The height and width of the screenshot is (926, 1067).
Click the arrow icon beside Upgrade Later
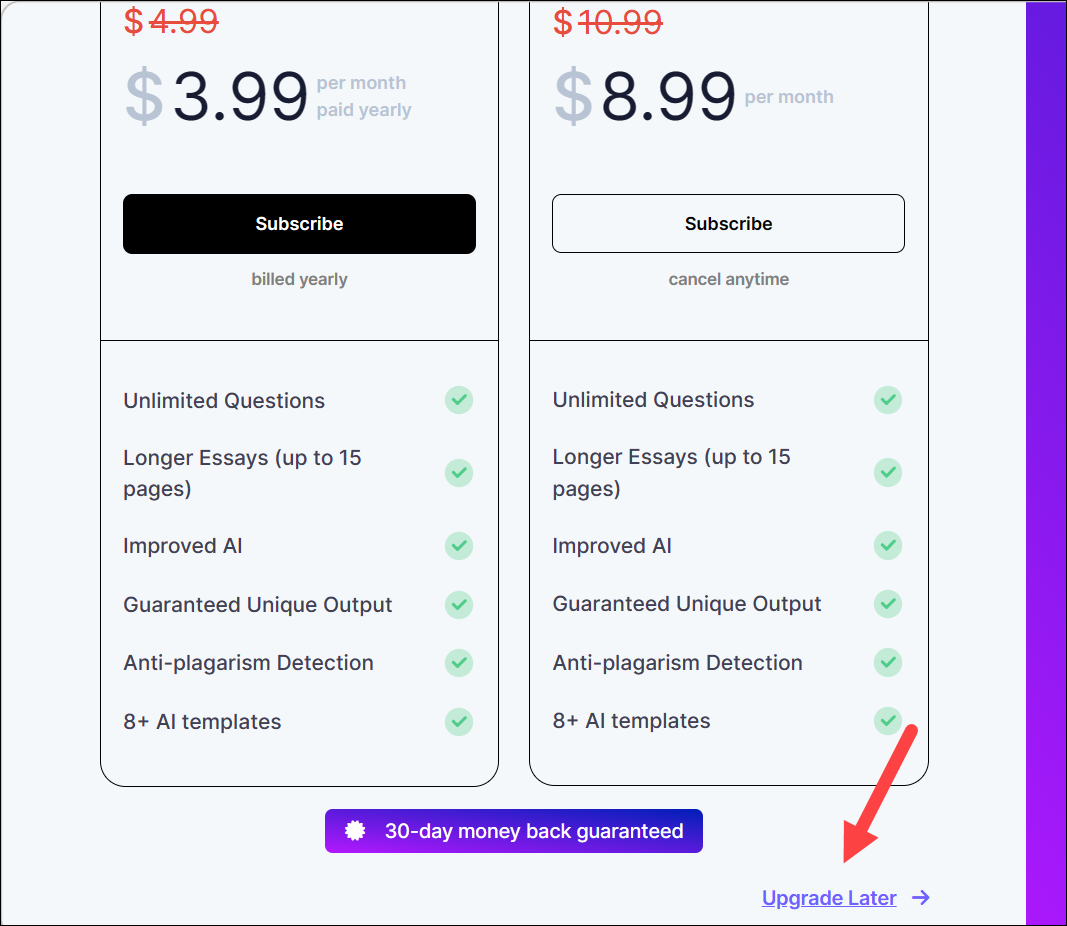pyautogui.click(x=920, y=897)
